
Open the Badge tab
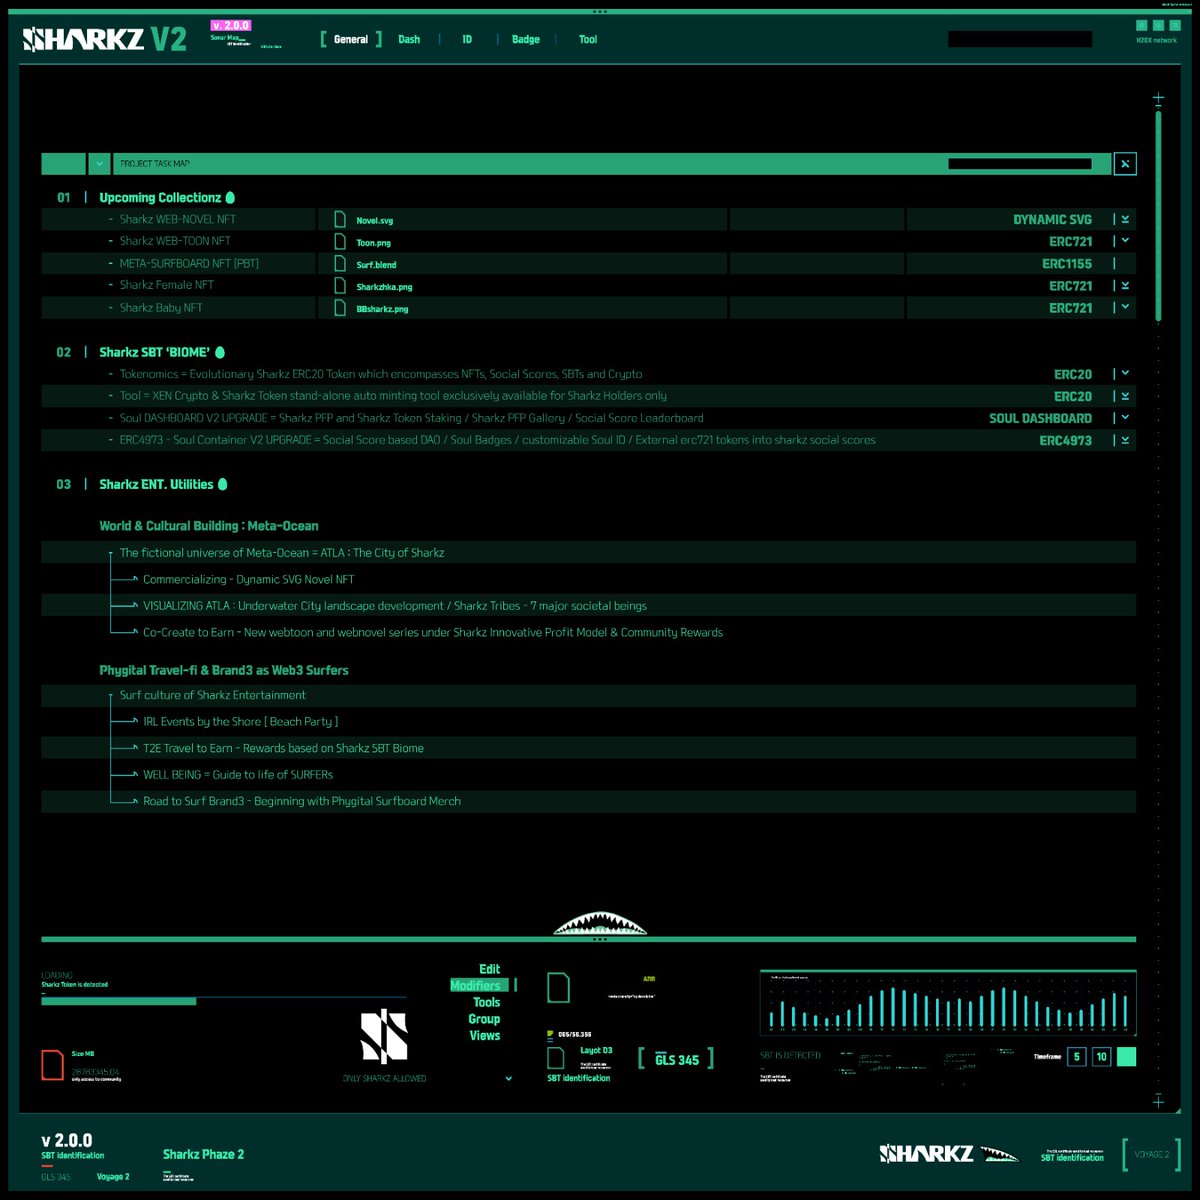pos(526,39)
